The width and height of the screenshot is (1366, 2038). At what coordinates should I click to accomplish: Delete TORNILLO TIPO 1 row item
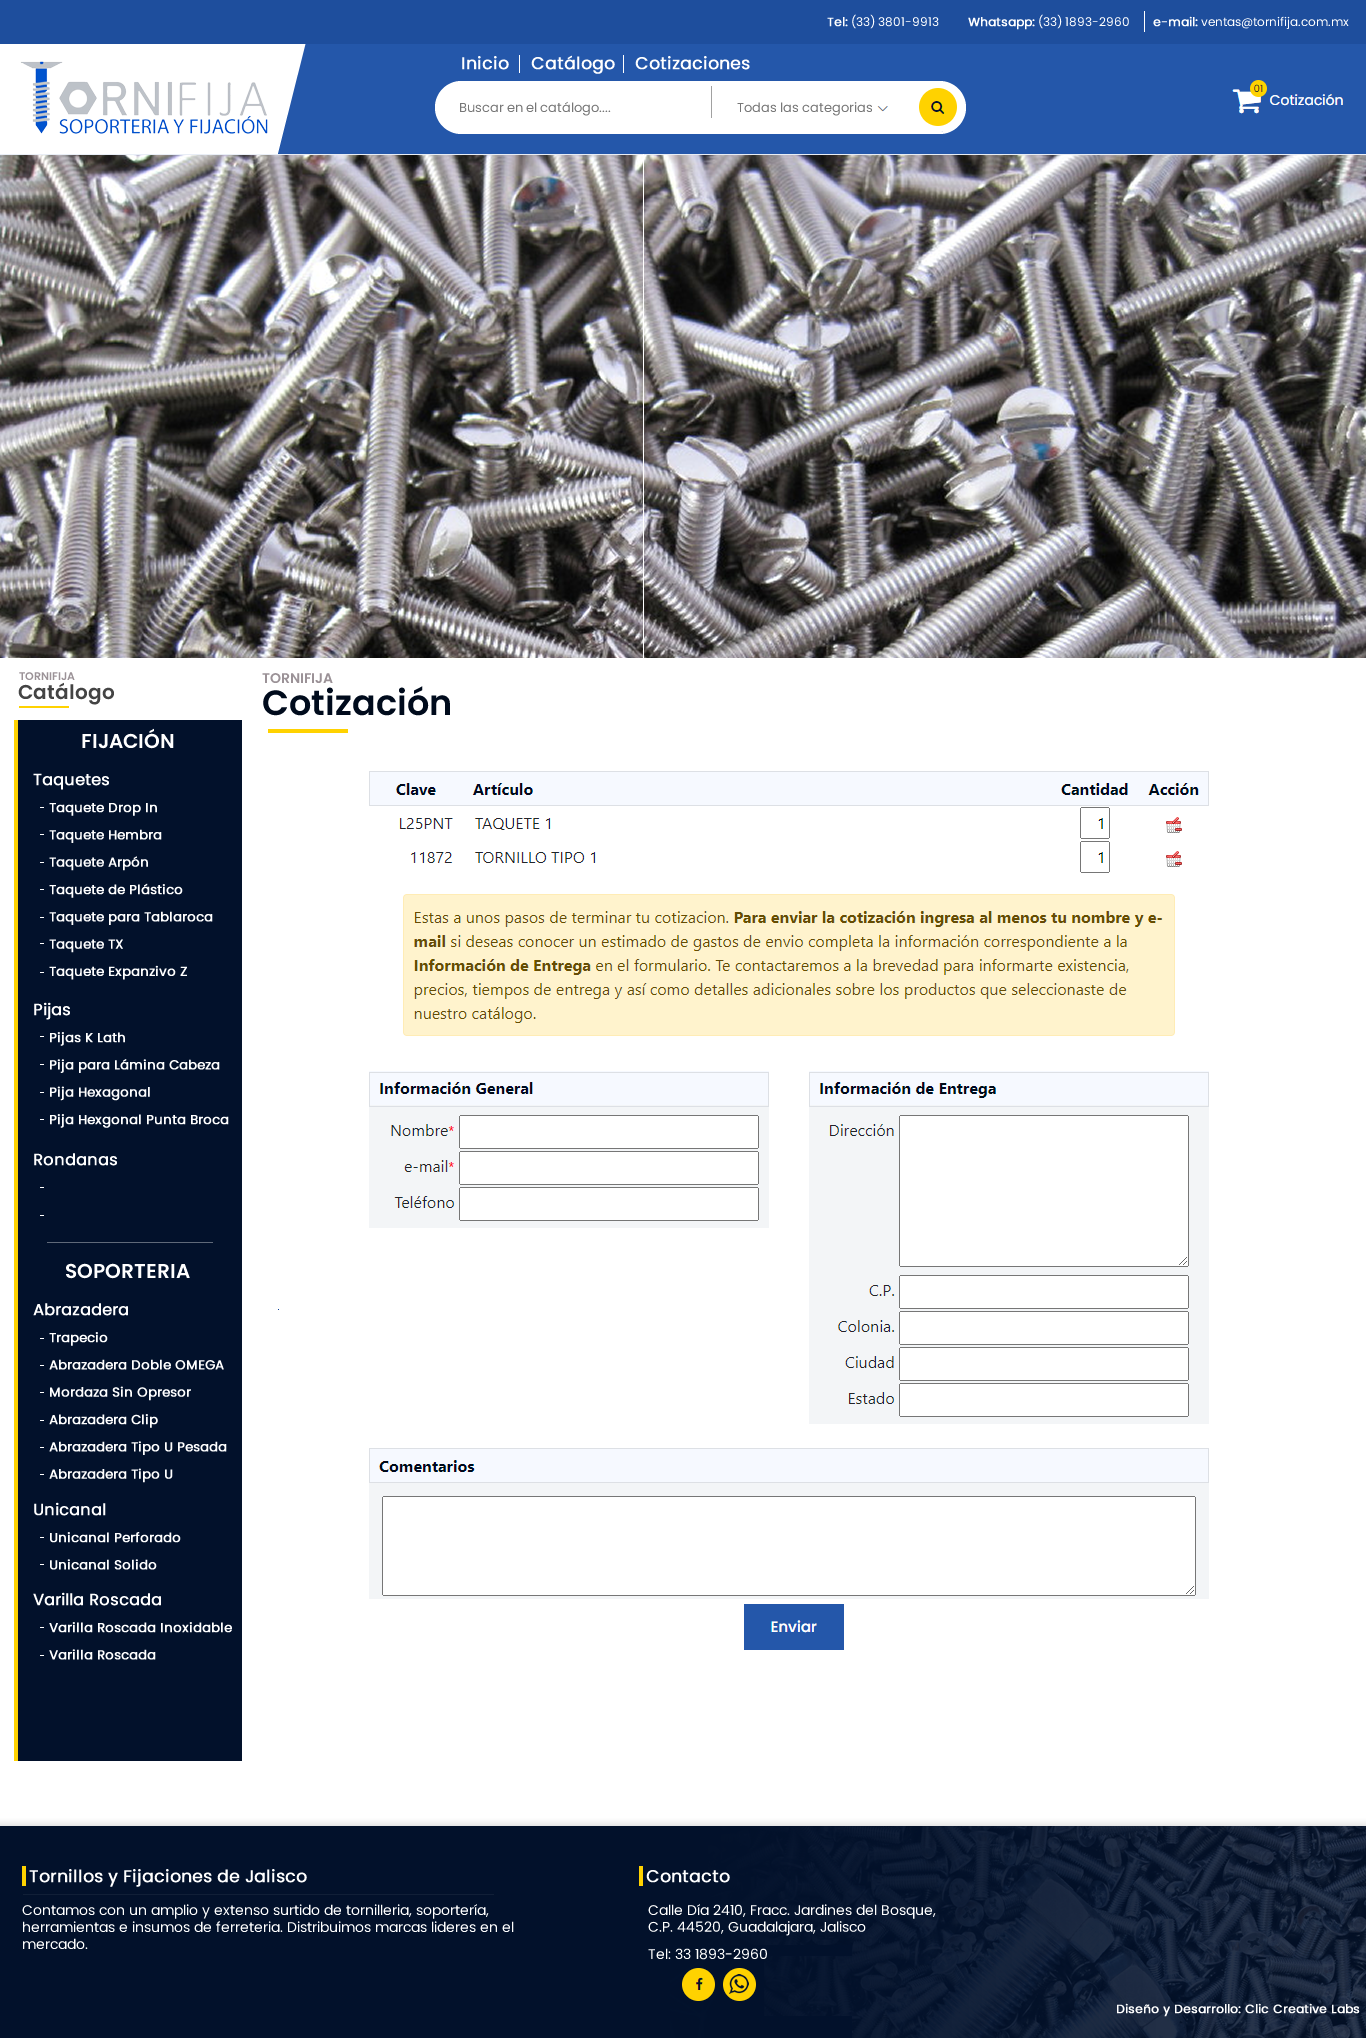tap(1174, 859)
